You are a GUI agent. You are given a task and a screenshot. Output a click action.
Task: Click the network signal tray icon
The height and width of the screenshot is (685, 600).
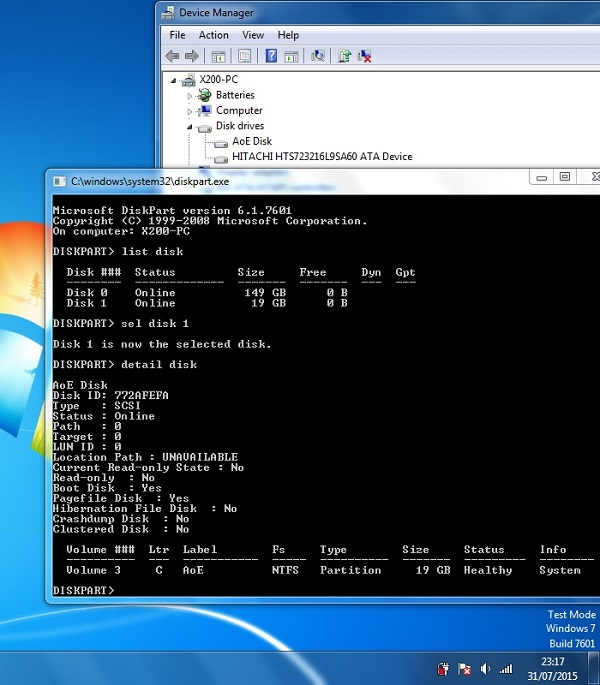click(506, 668)
